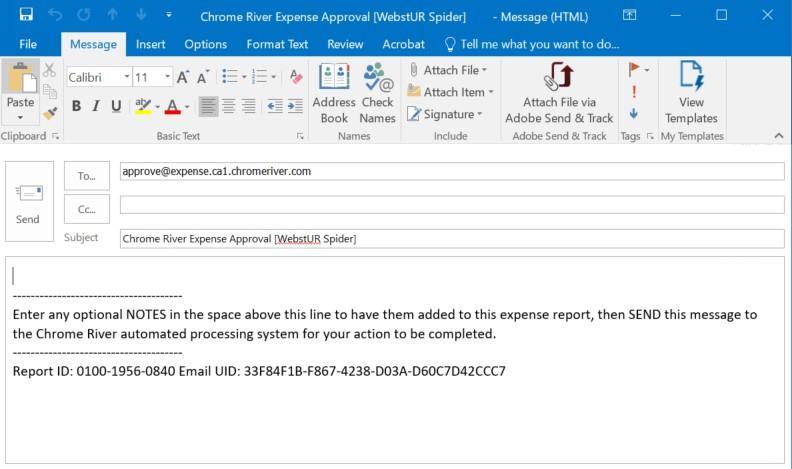
Task: Click the Undo arrow icon
Action: pos(55,15)
